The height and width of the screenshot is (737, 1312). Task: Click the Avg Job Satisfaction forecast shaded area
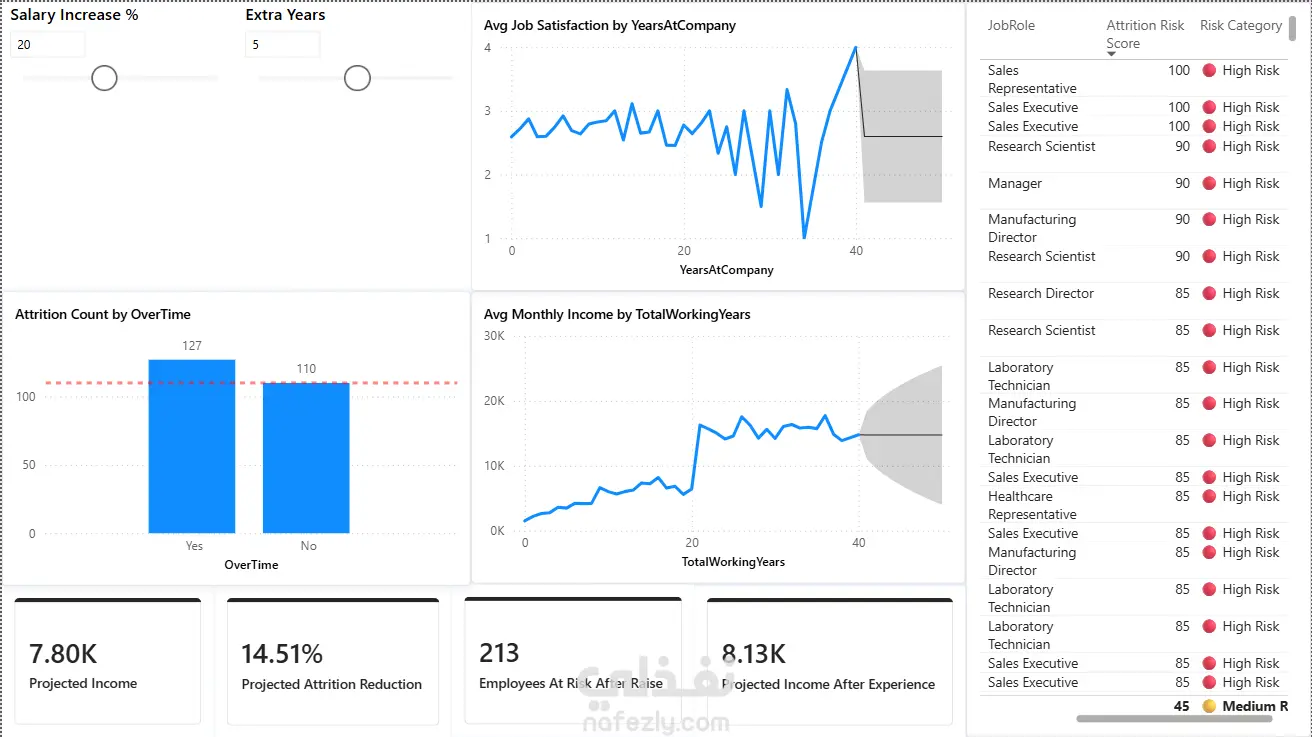[902, 136]
